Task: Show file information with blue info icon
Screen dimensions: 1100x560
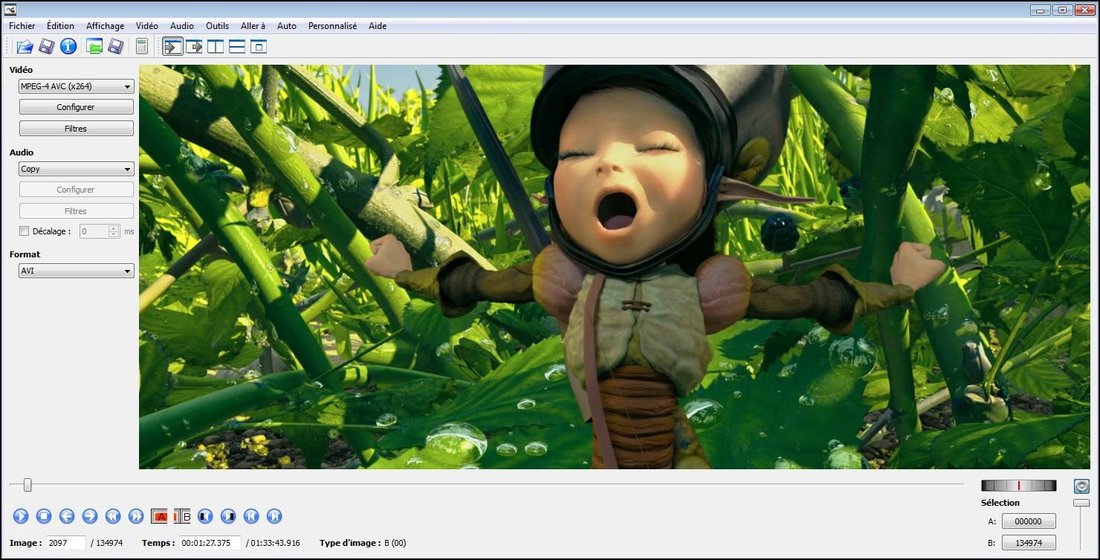Action: (68, 46)
